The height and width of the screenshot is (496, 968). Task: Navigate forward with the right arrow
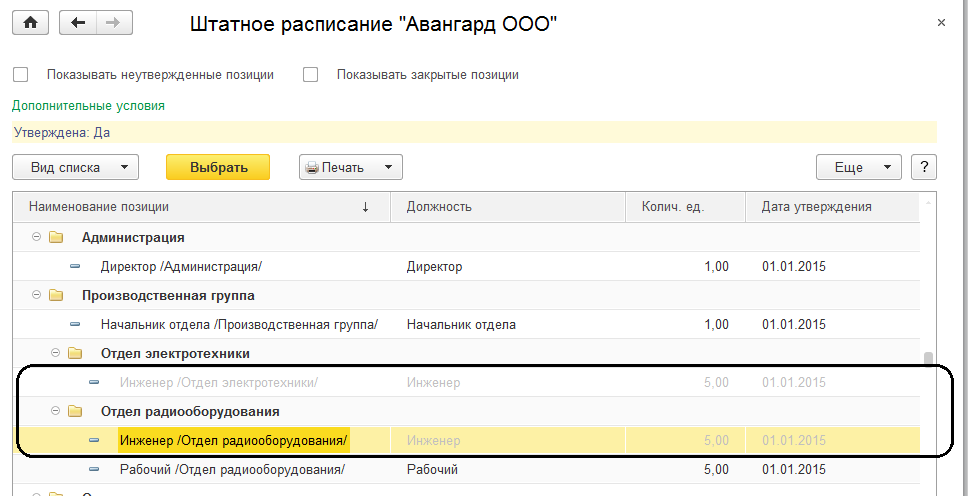pos(112,23)
